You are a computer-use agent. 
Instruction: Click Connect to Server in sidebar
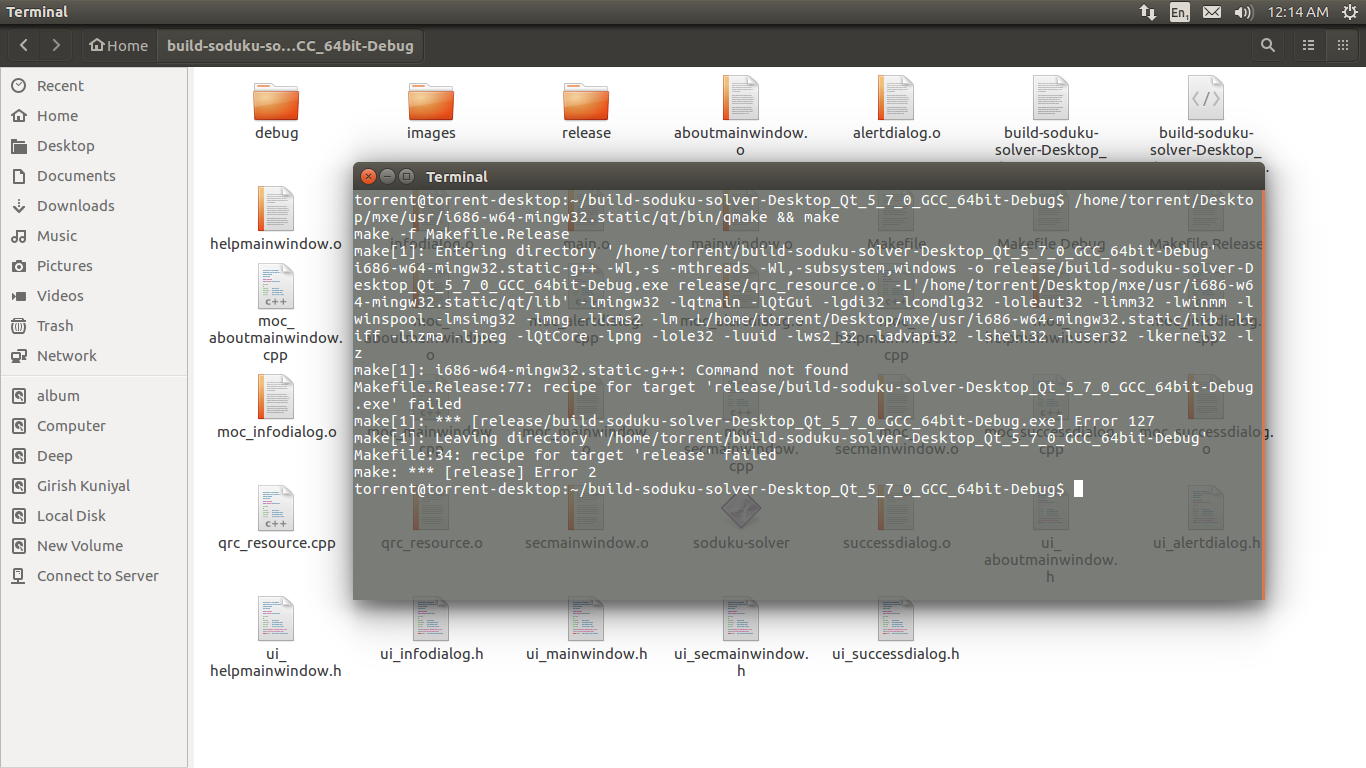pos(94,576)
